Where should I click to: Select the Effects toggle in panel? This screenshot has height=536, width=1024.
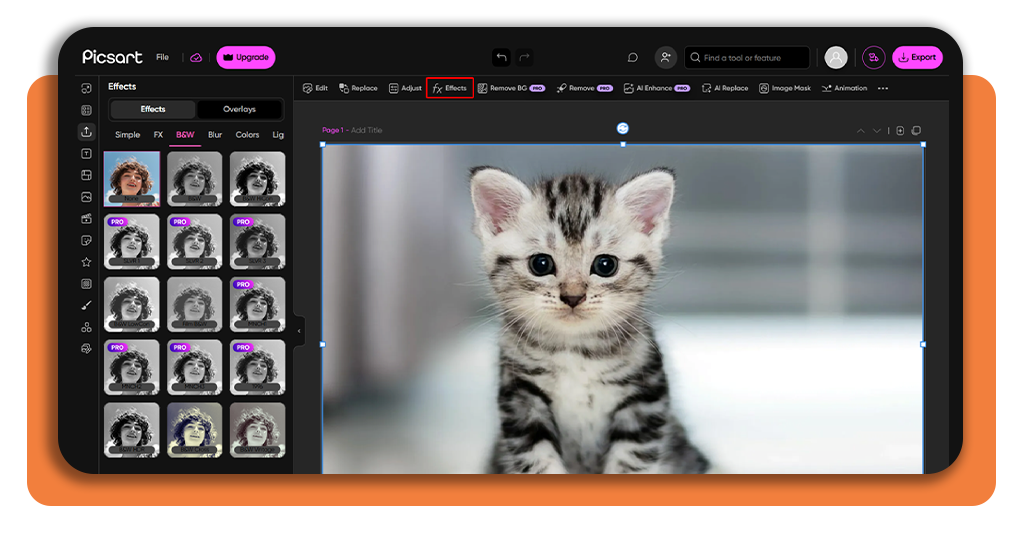pyautogui.click(x=153, y=109)
